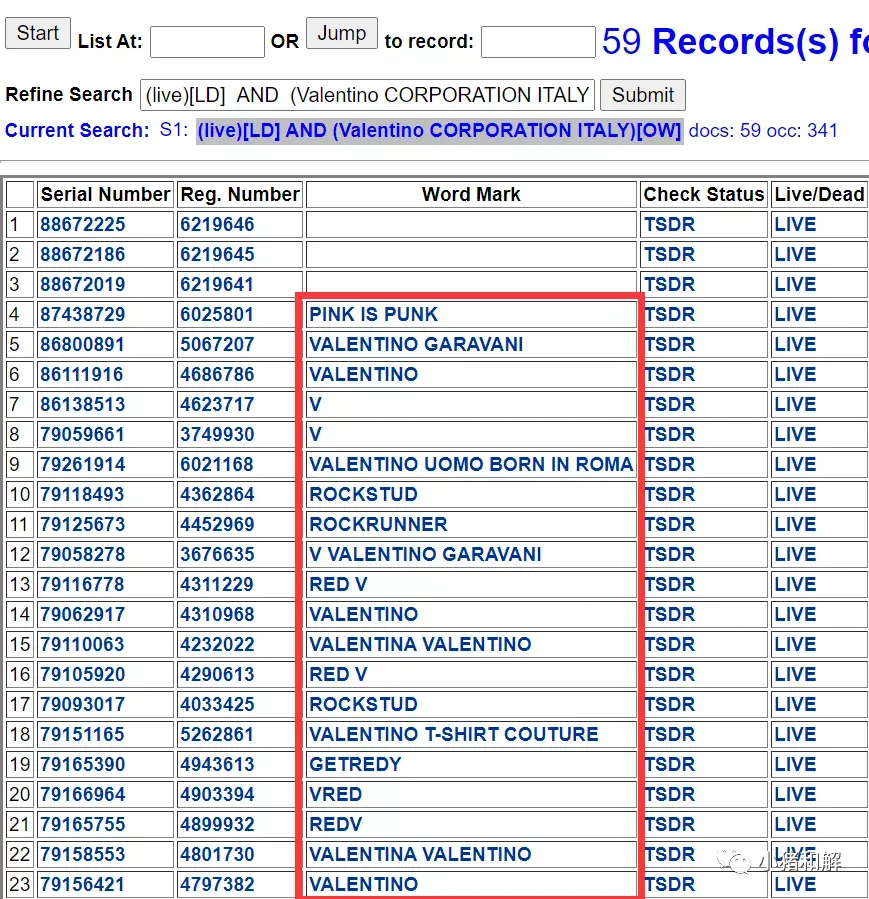This screenshot has width=869, height=899.
Task: Click LIVE status in row 13
Action: 795,584
